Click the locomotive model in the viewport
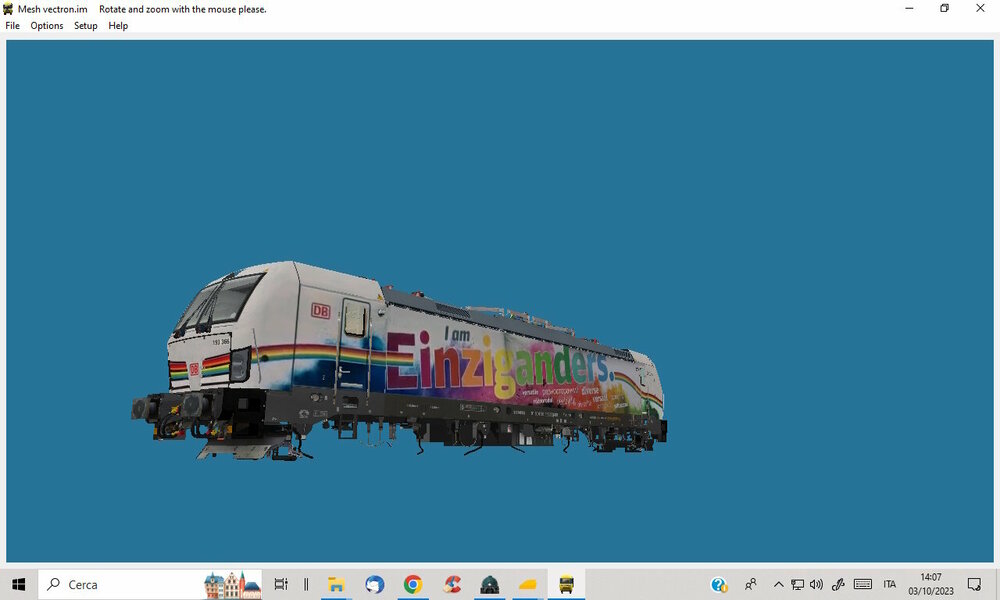 (399, 361)
